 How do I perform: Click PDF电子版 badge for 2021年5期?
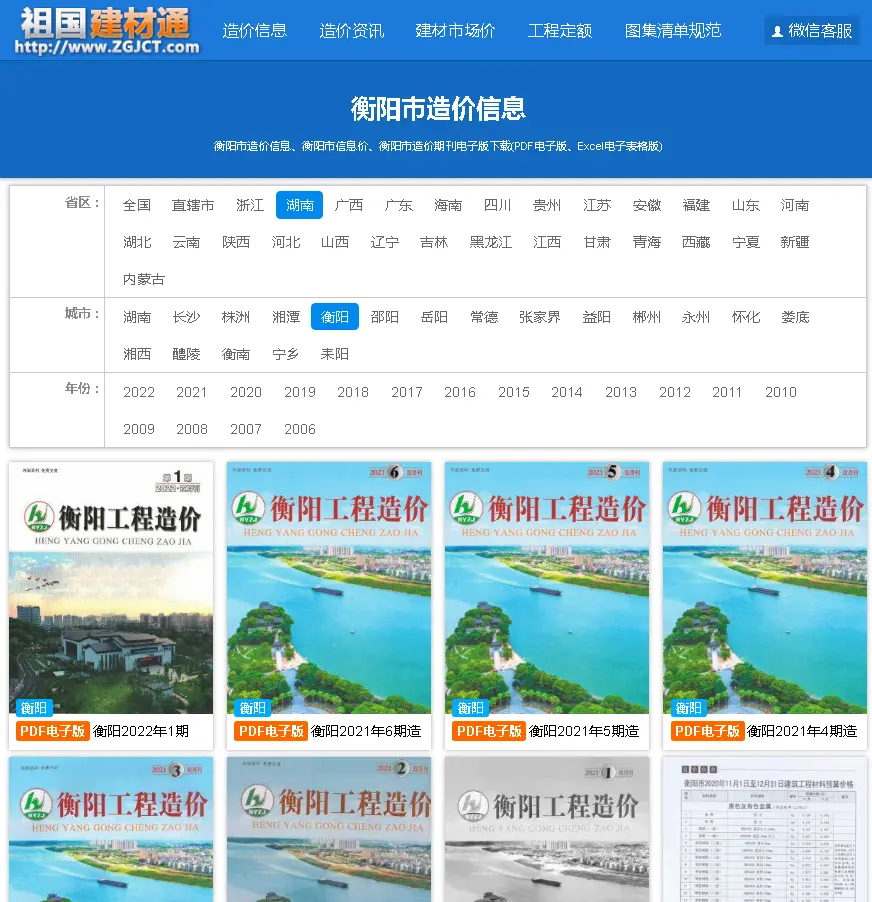point(489,731)
